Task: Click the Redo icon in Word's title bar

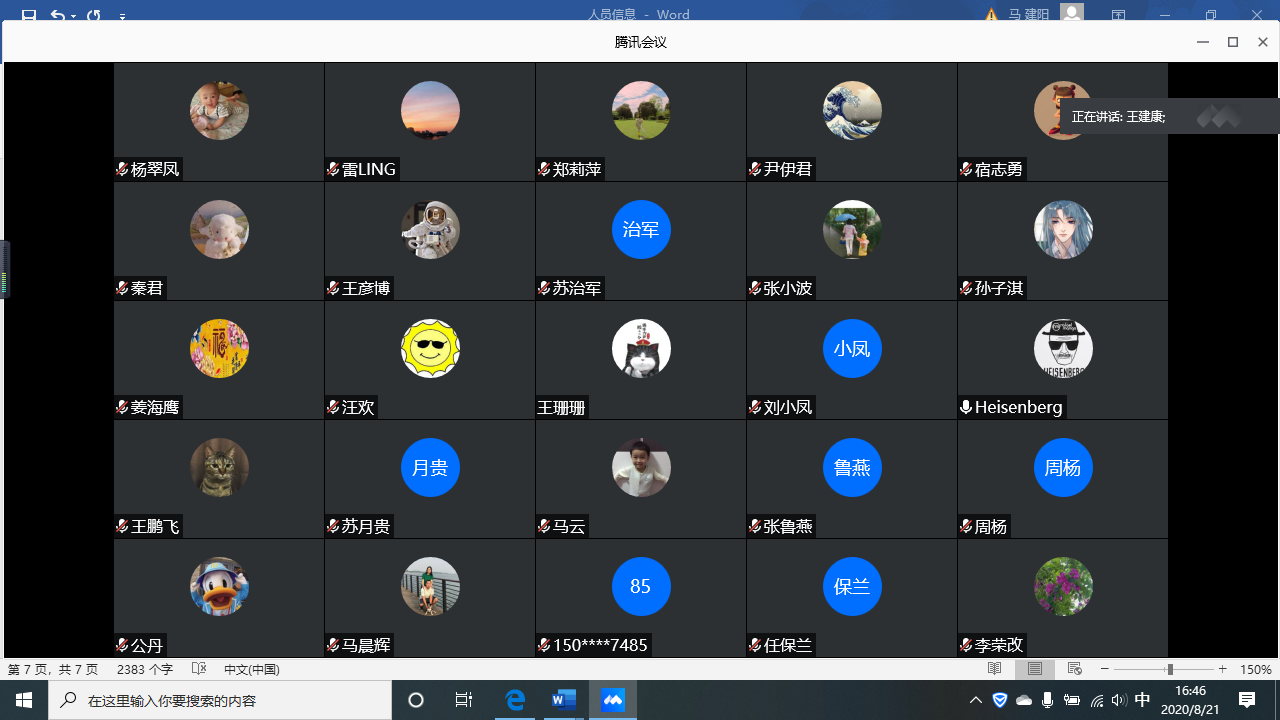Action: pyautogui.click(x=94, y=15)
